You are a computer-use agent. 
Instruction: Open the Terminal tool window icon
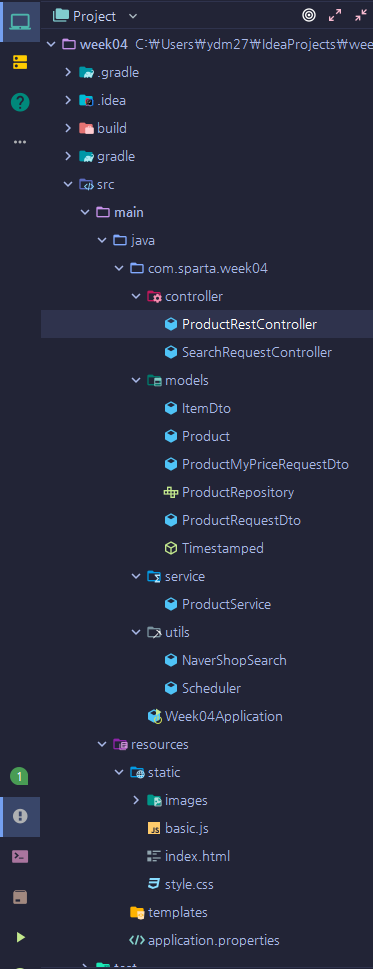(20, 857)
